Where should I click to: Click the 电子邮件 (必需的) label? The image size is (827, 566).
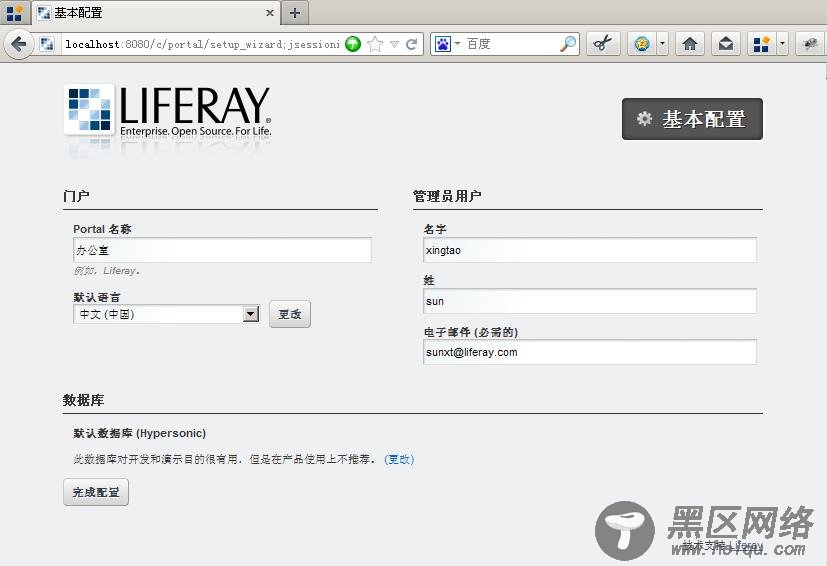point(471,332)
